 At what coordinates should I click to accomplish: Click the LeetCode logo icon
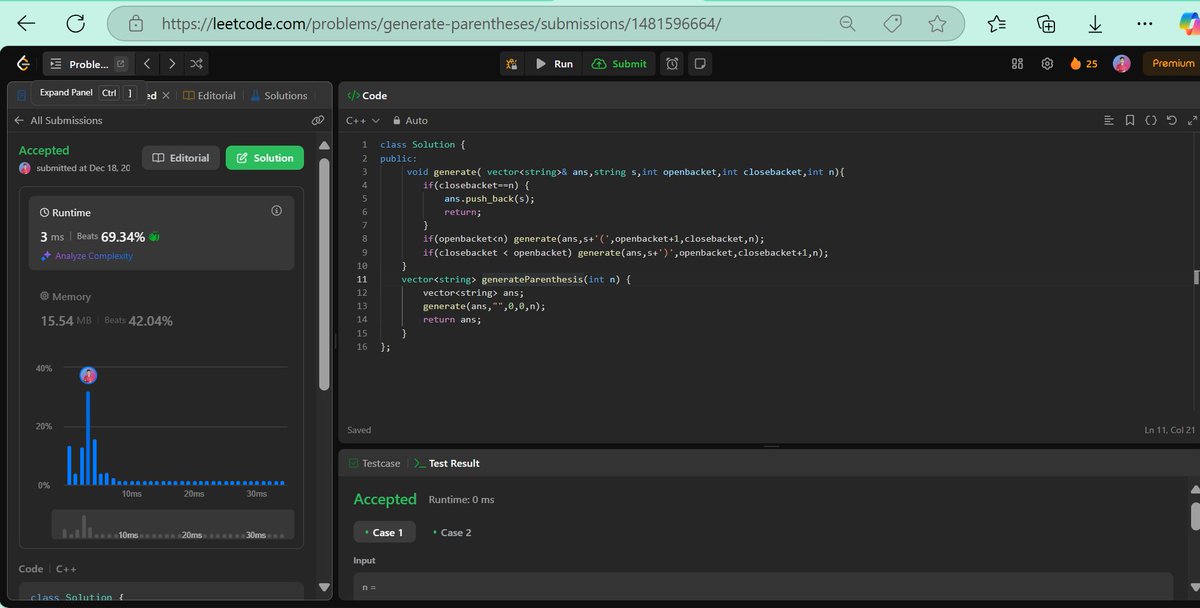coord(22,63)
